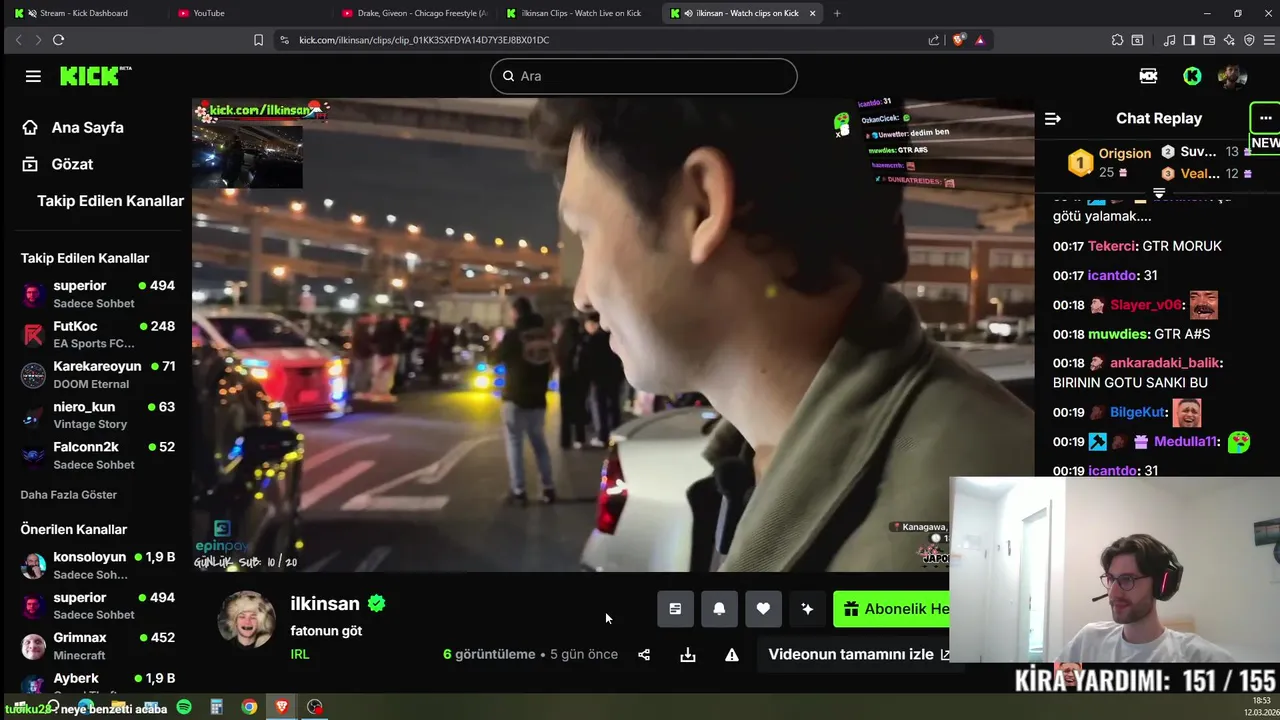Expand Daha Fazla Göster list
The image size is (1280, 720).
[69, 495]
